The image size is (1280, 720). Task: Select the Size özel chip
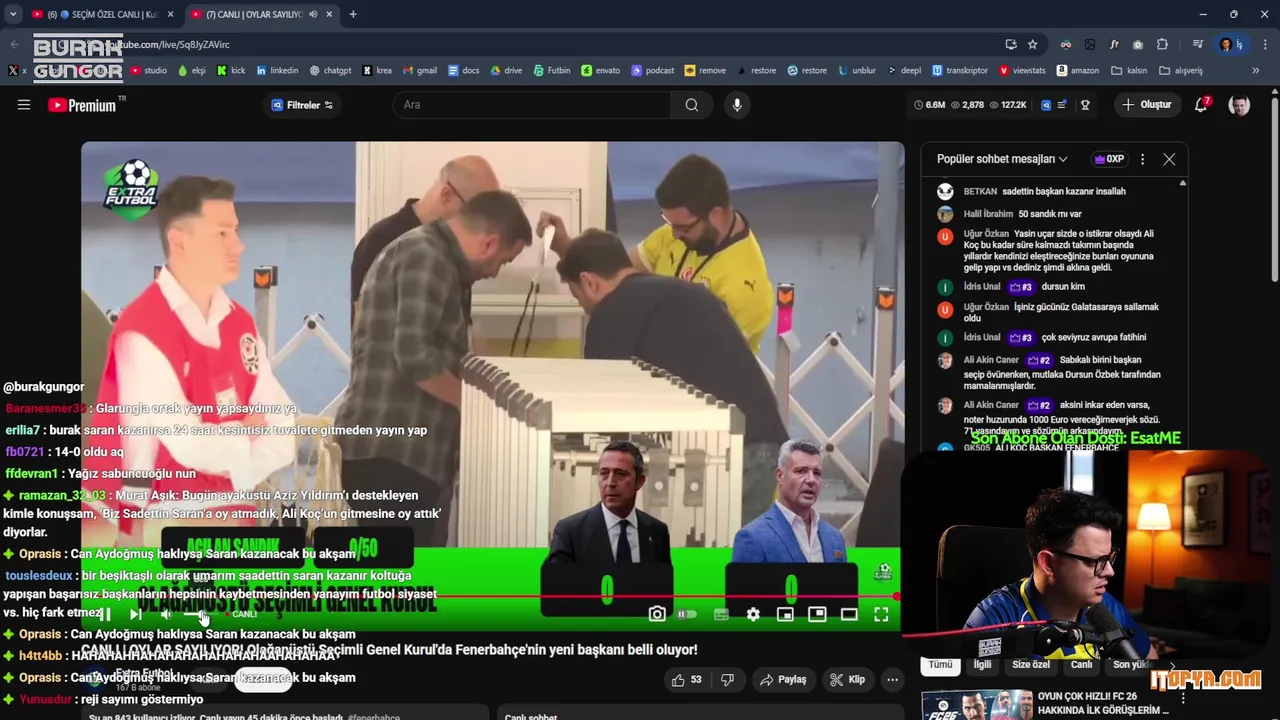click(1031, 664)
